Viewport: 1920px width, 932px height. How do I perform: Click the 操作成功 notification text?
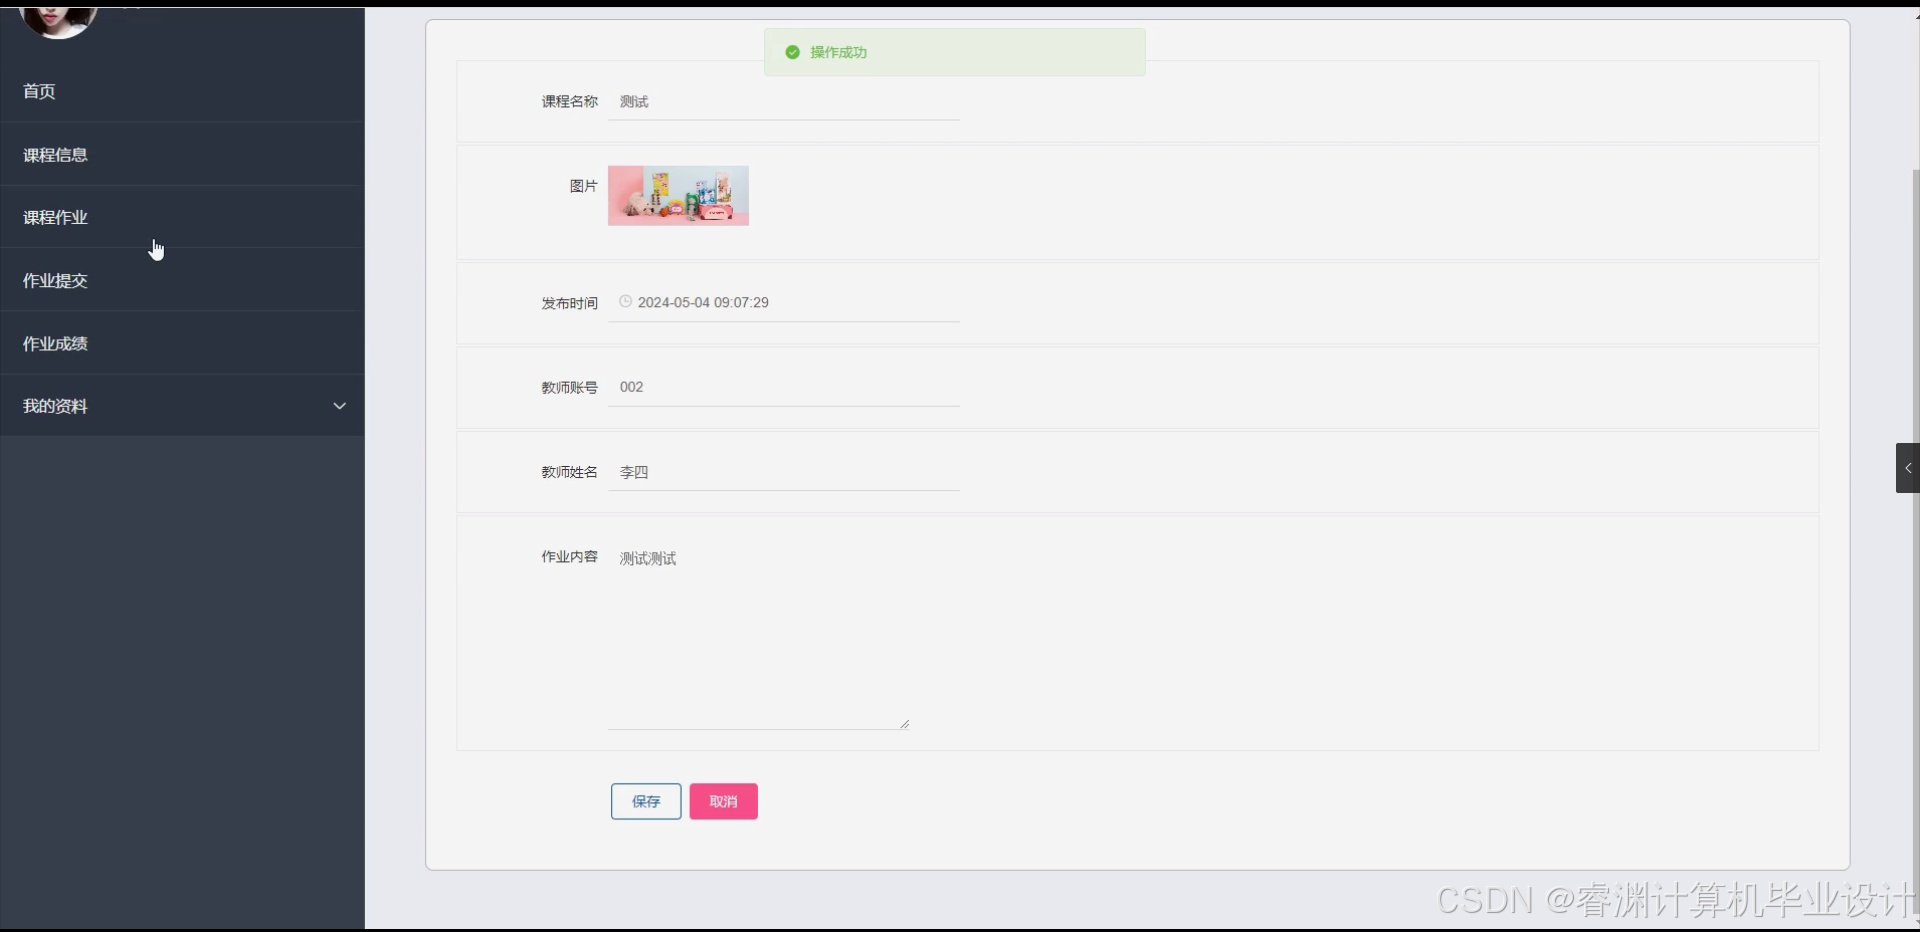pos(838,52)
